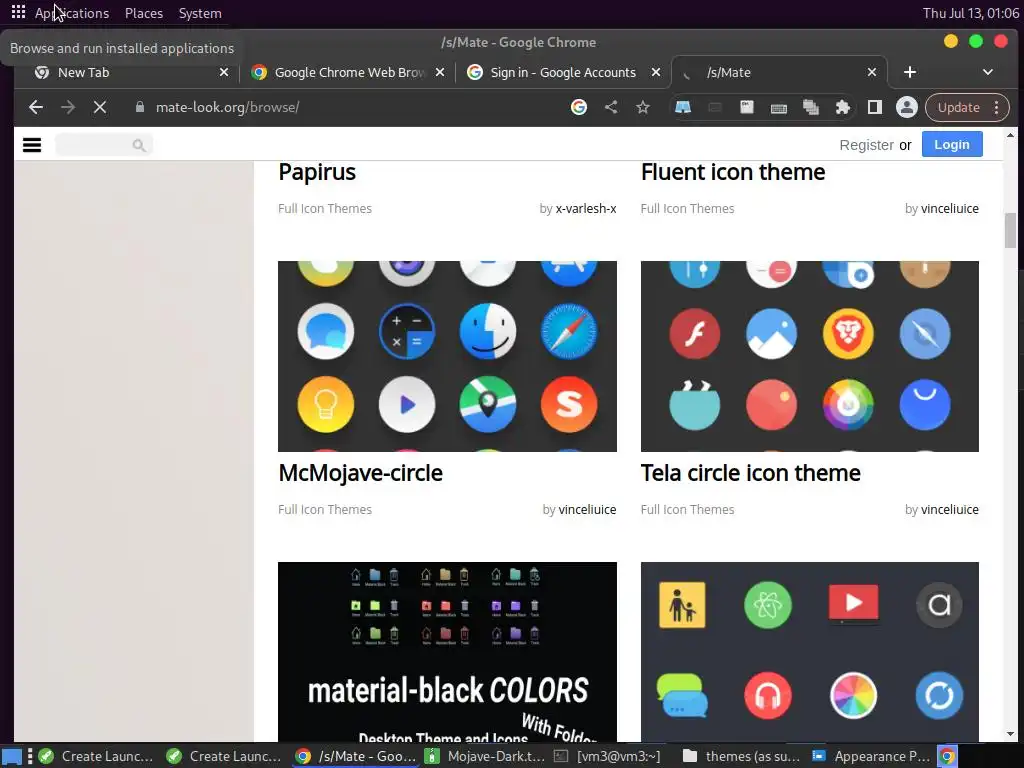Click the mate-look.org/browse/ address bar
Image resolution: width=1024 pixels, height=768 pixels.
click(x=227, y=107)
